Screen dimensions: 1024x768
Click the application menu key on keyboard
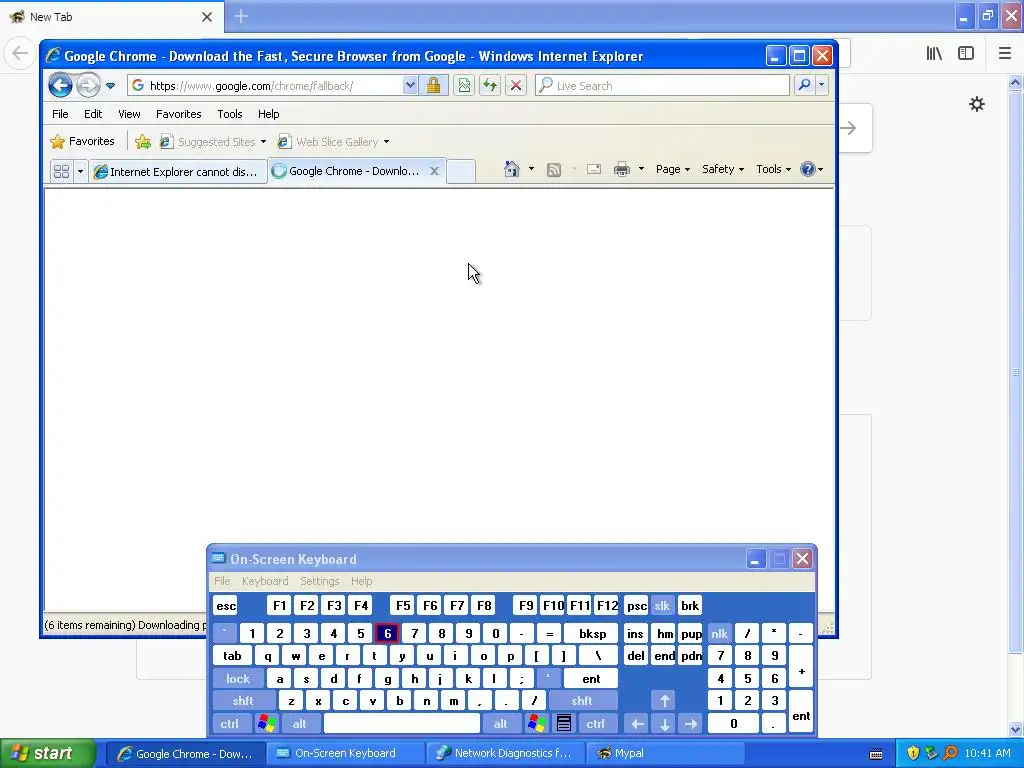[x=564, y=723]
